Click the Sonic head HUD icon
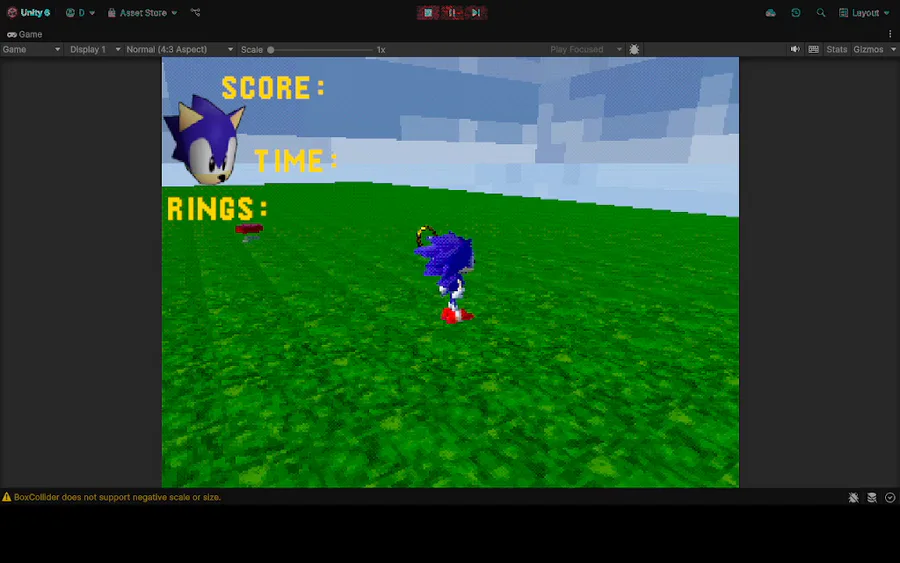 click(x=204, y=139)
